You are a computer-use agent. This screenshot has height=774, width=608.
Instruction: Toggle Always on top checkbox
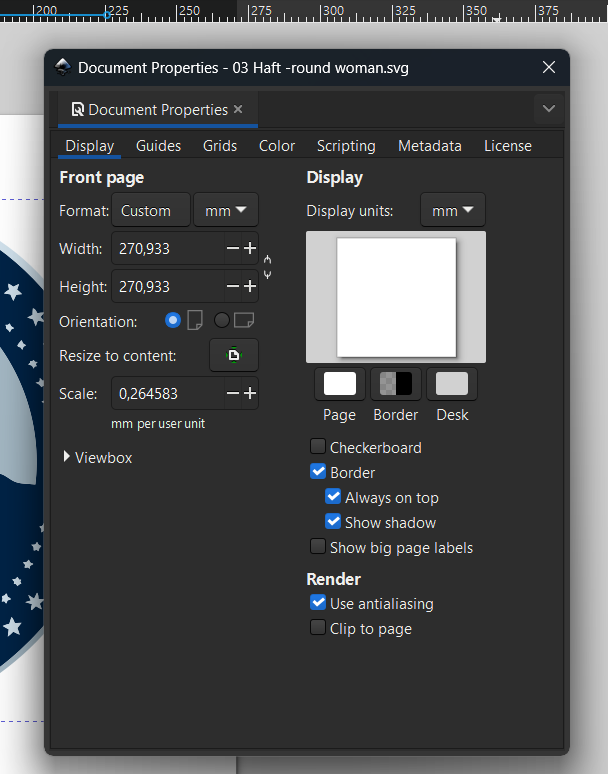click(333, 496)
